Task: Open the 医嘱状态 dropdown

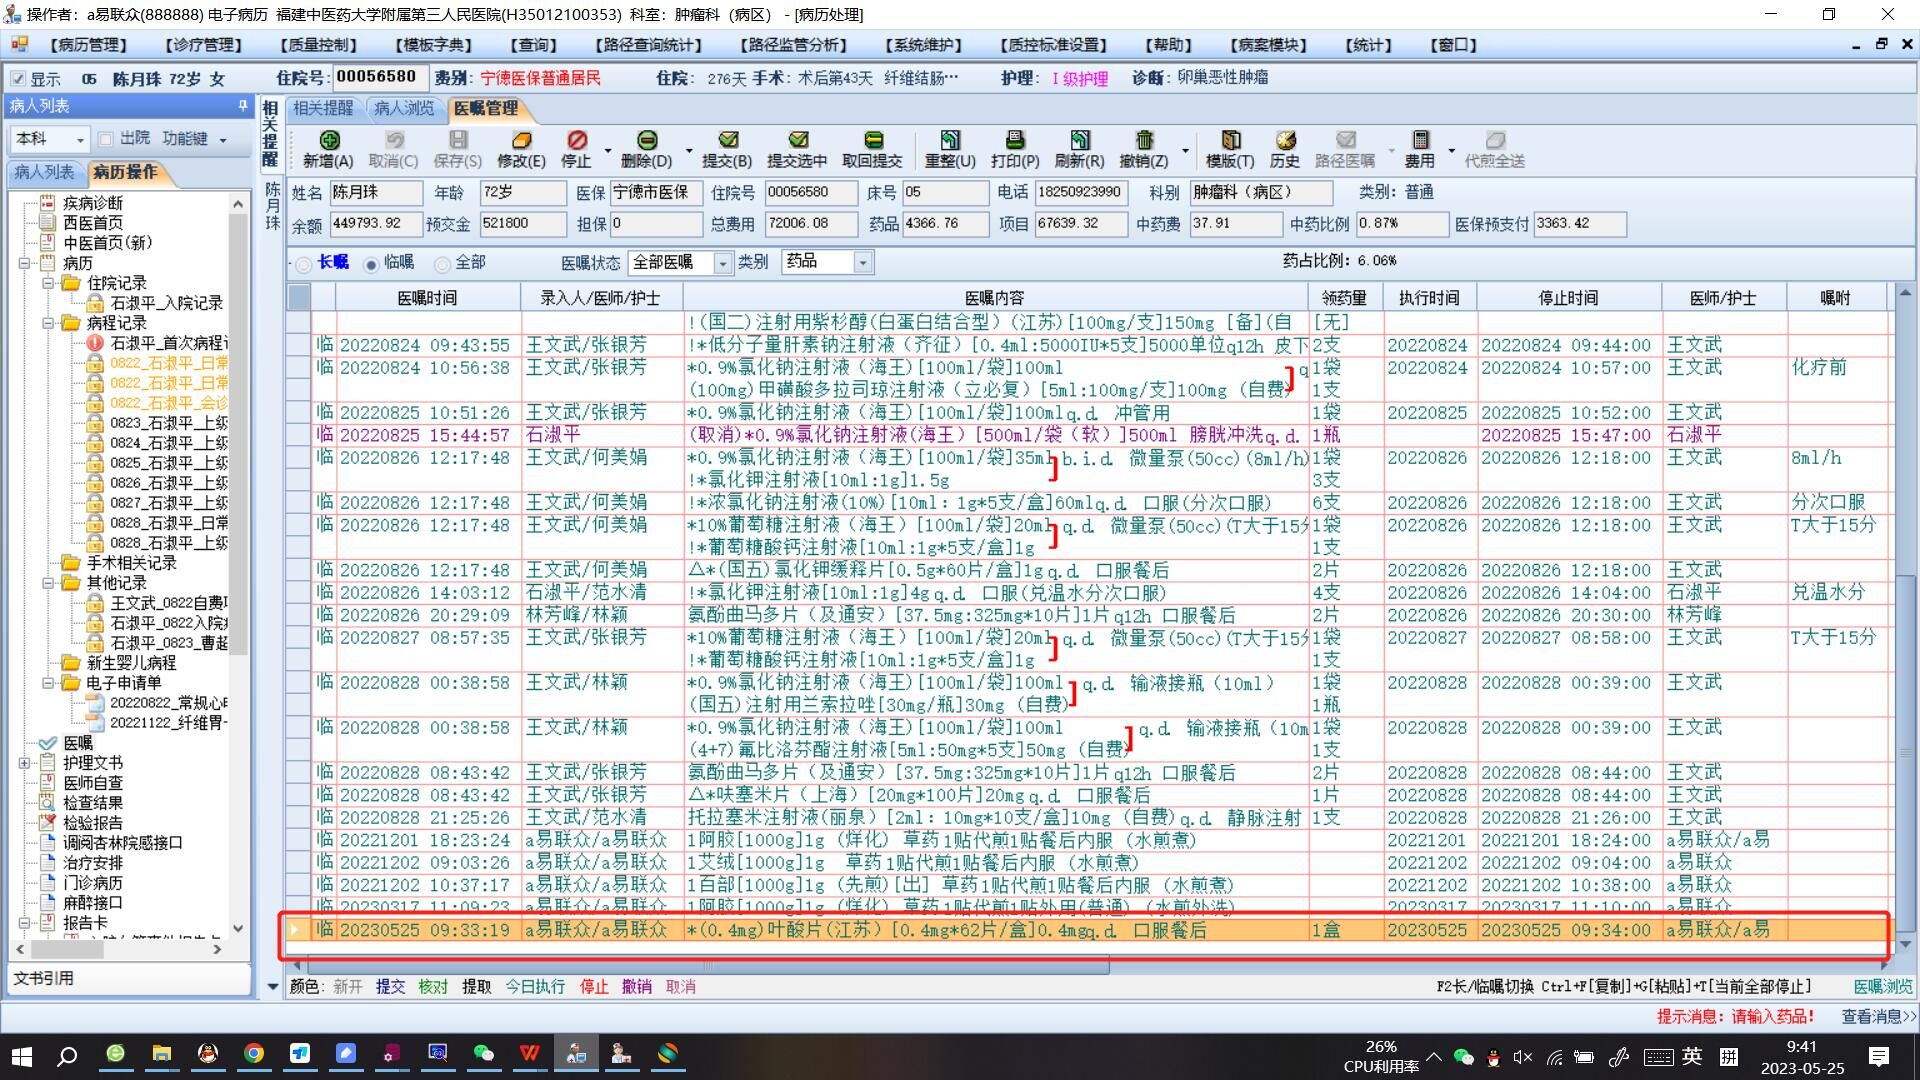Action: pos(722,263)
